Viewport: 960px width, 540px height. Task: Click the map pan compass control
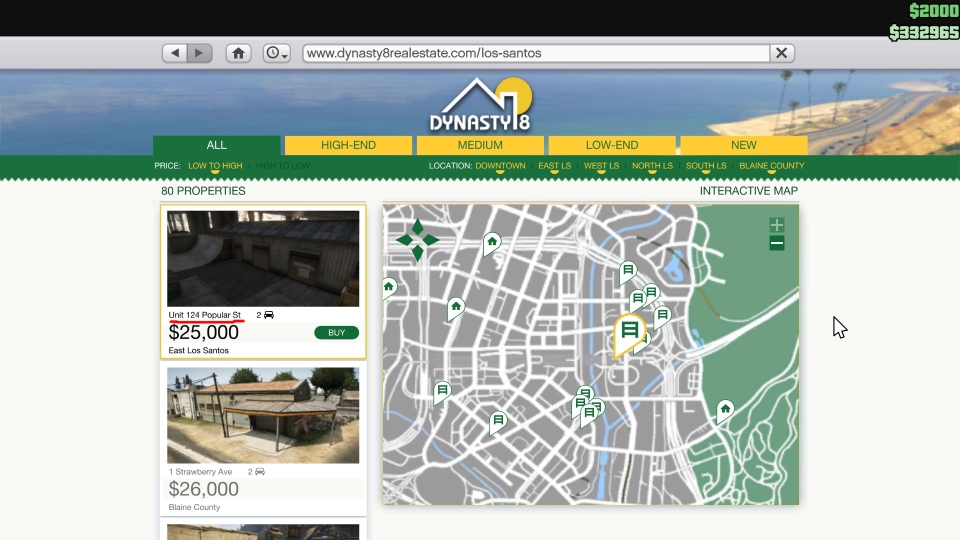pos(418,239)
